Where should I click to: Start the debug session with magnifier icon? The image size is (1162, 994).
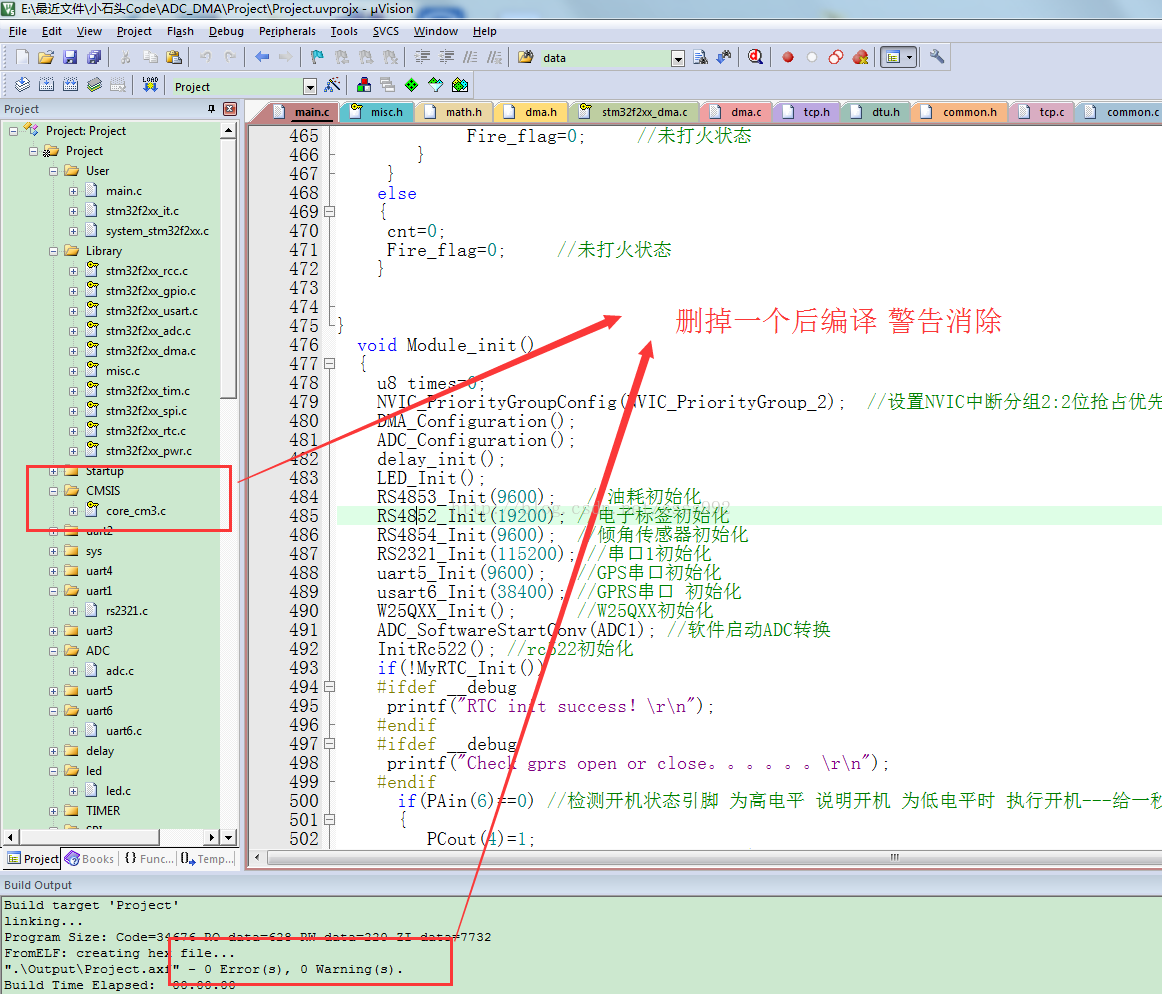(x=755, y=58)
